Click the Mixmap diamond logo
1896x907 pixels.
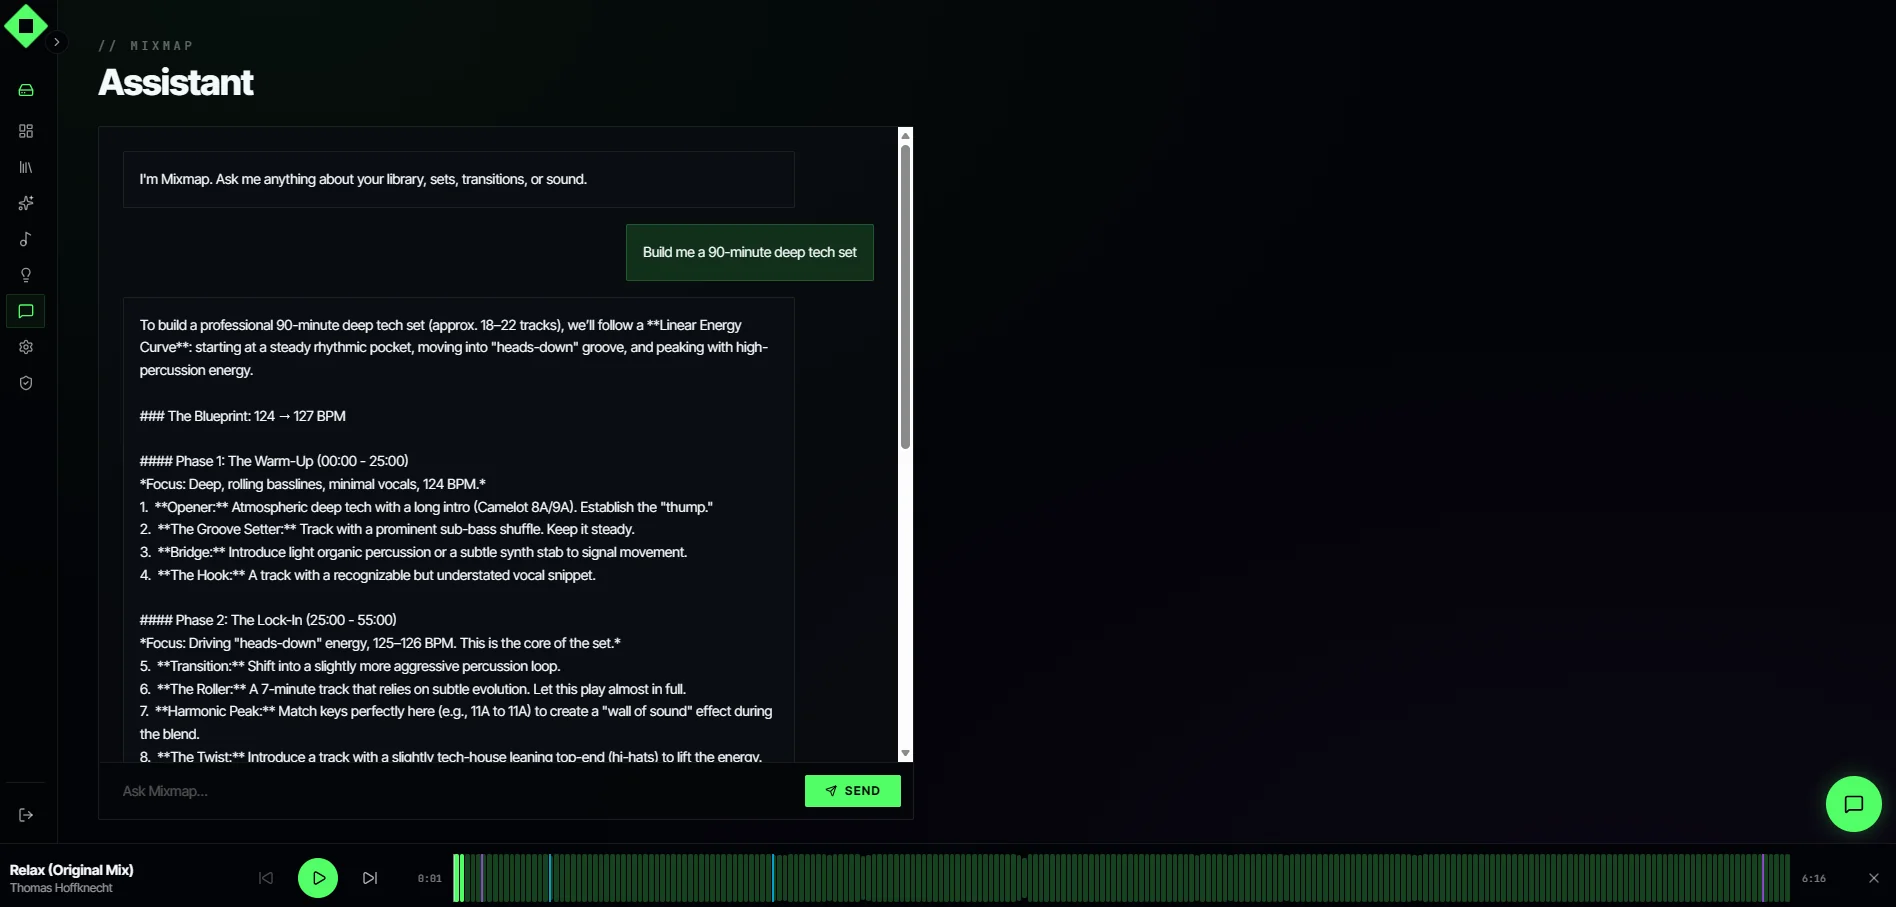coord(26,26)
